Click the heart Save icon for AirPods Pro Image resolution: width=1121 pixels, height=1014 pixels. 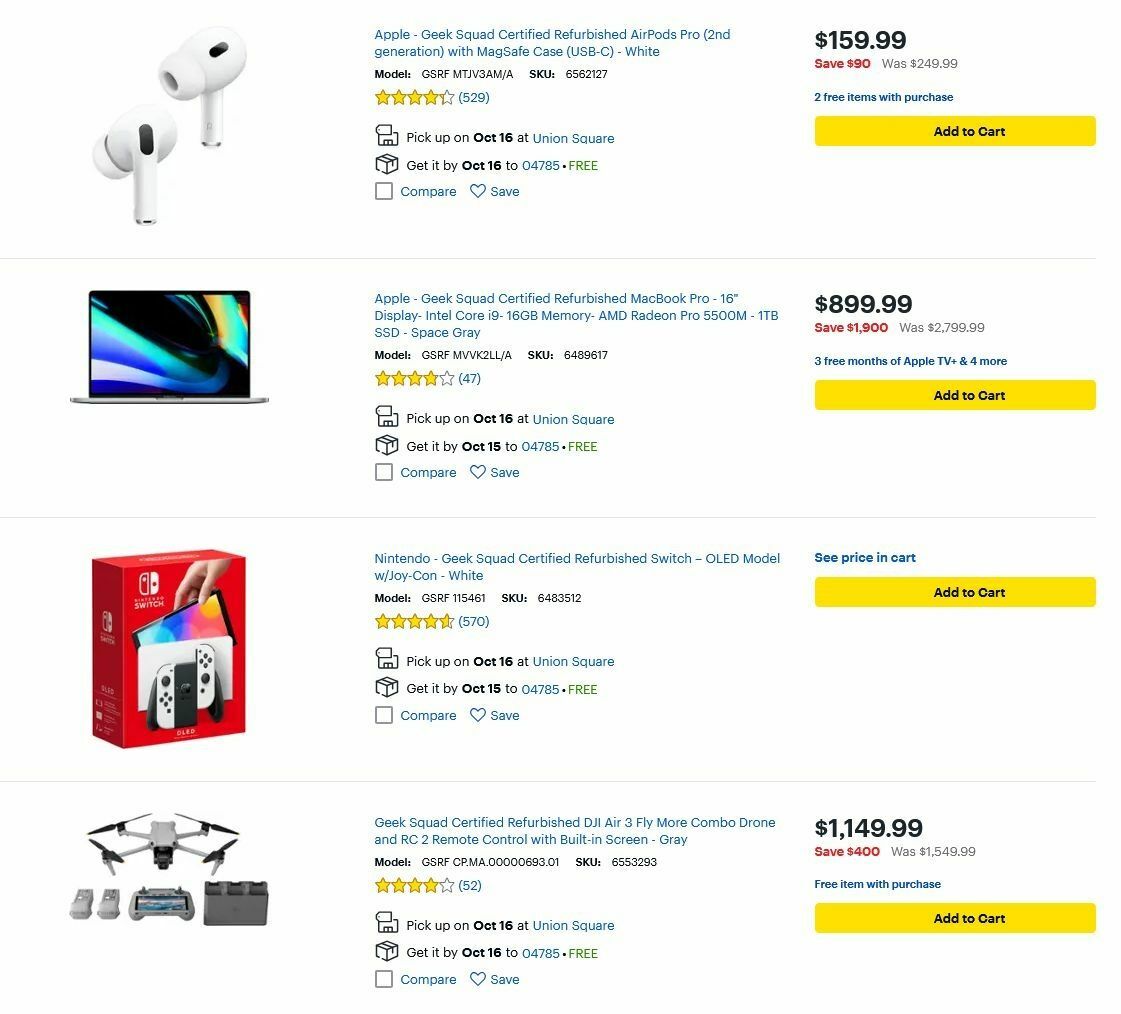tap(476, 191)
